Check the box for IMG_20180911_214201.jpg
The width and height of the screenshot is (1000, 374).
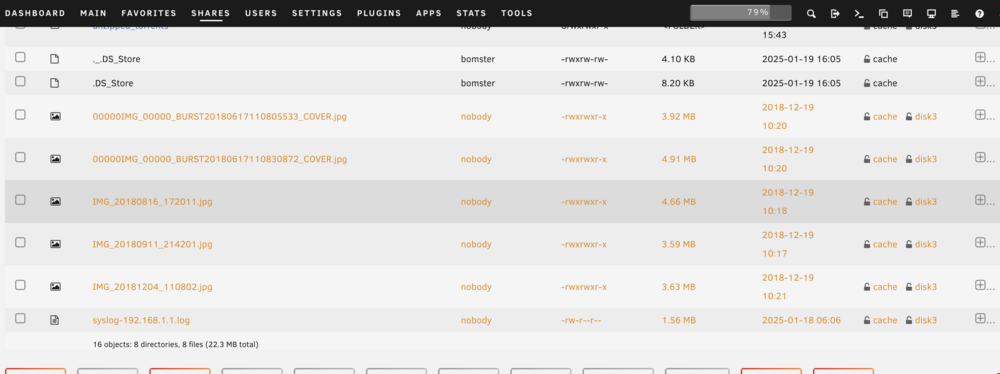pos(20,243)
